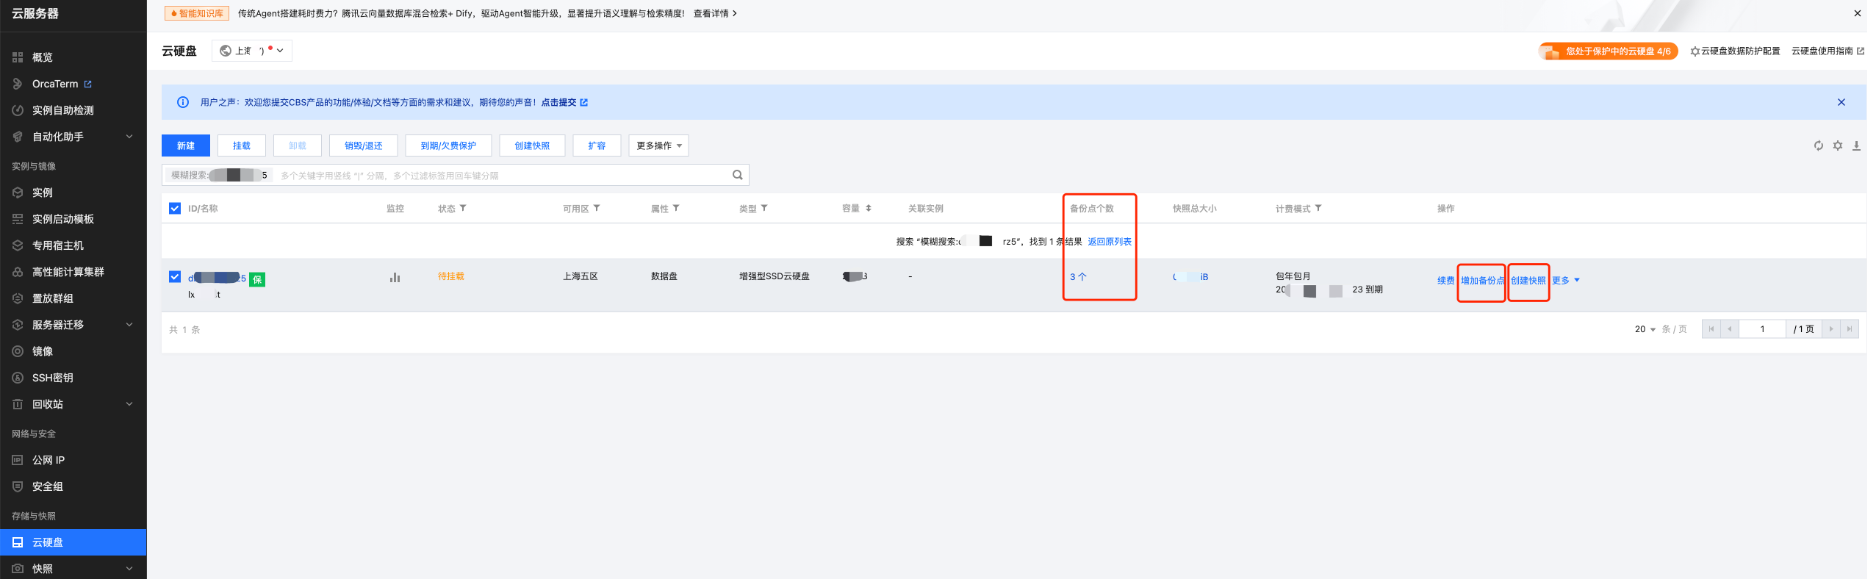The width and height of the screenshot is (1867, 579).
Task: Click toolbar 创建快照 button
Action: [x=532, y=146]
